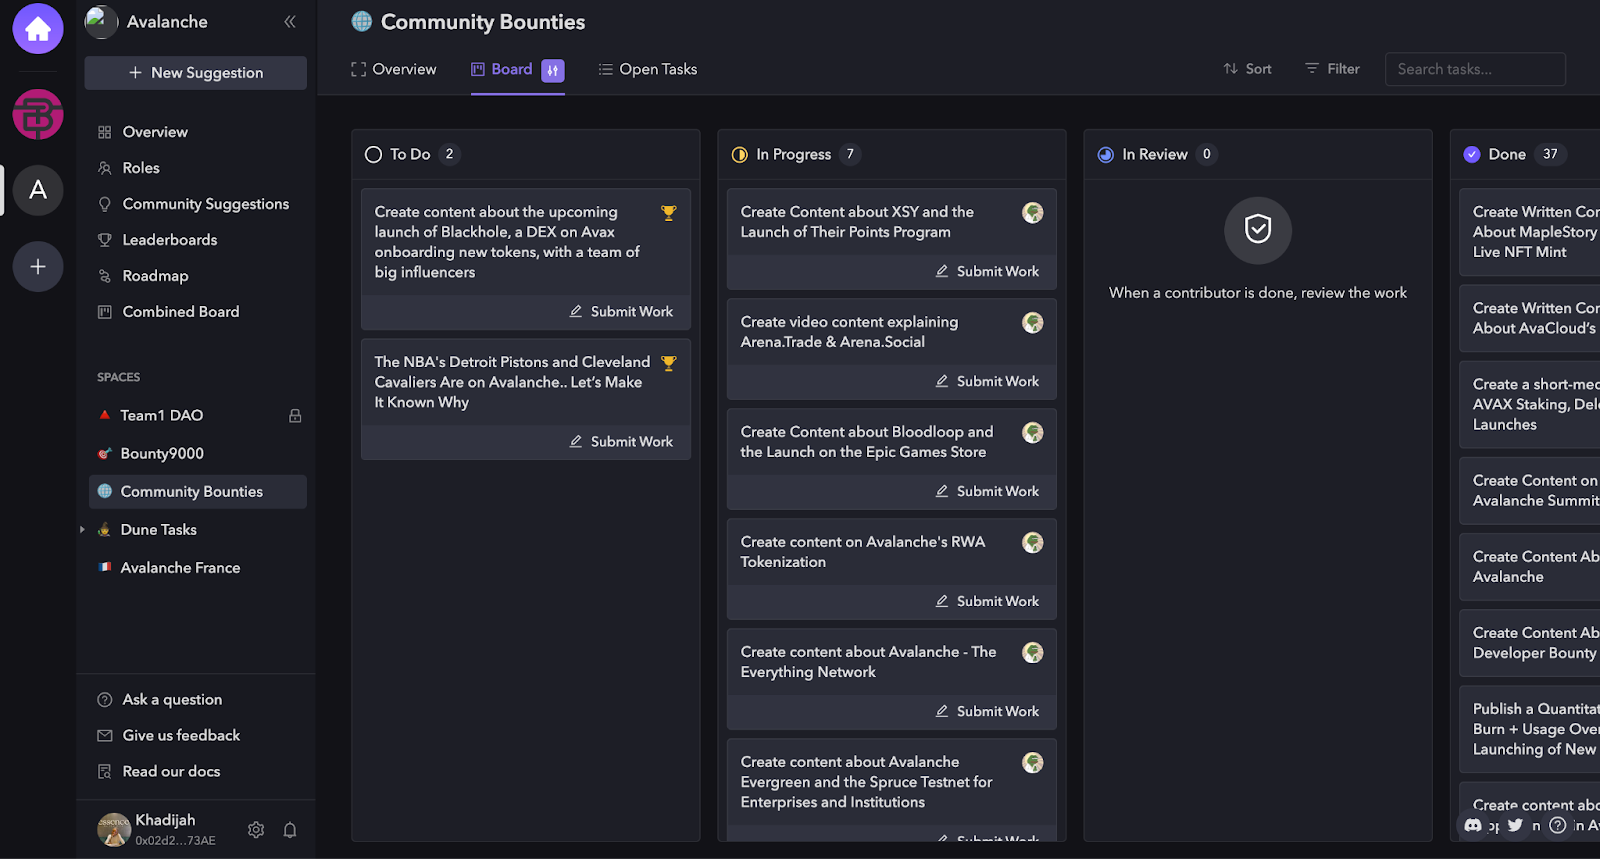The width and height of the screenshot is (1600, 859).
Task: Click the In Progress status icon
Action: 740,154
